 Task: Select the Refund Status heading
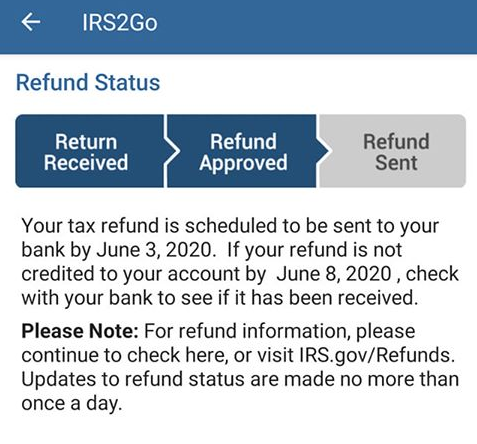(x=88, y=82)
